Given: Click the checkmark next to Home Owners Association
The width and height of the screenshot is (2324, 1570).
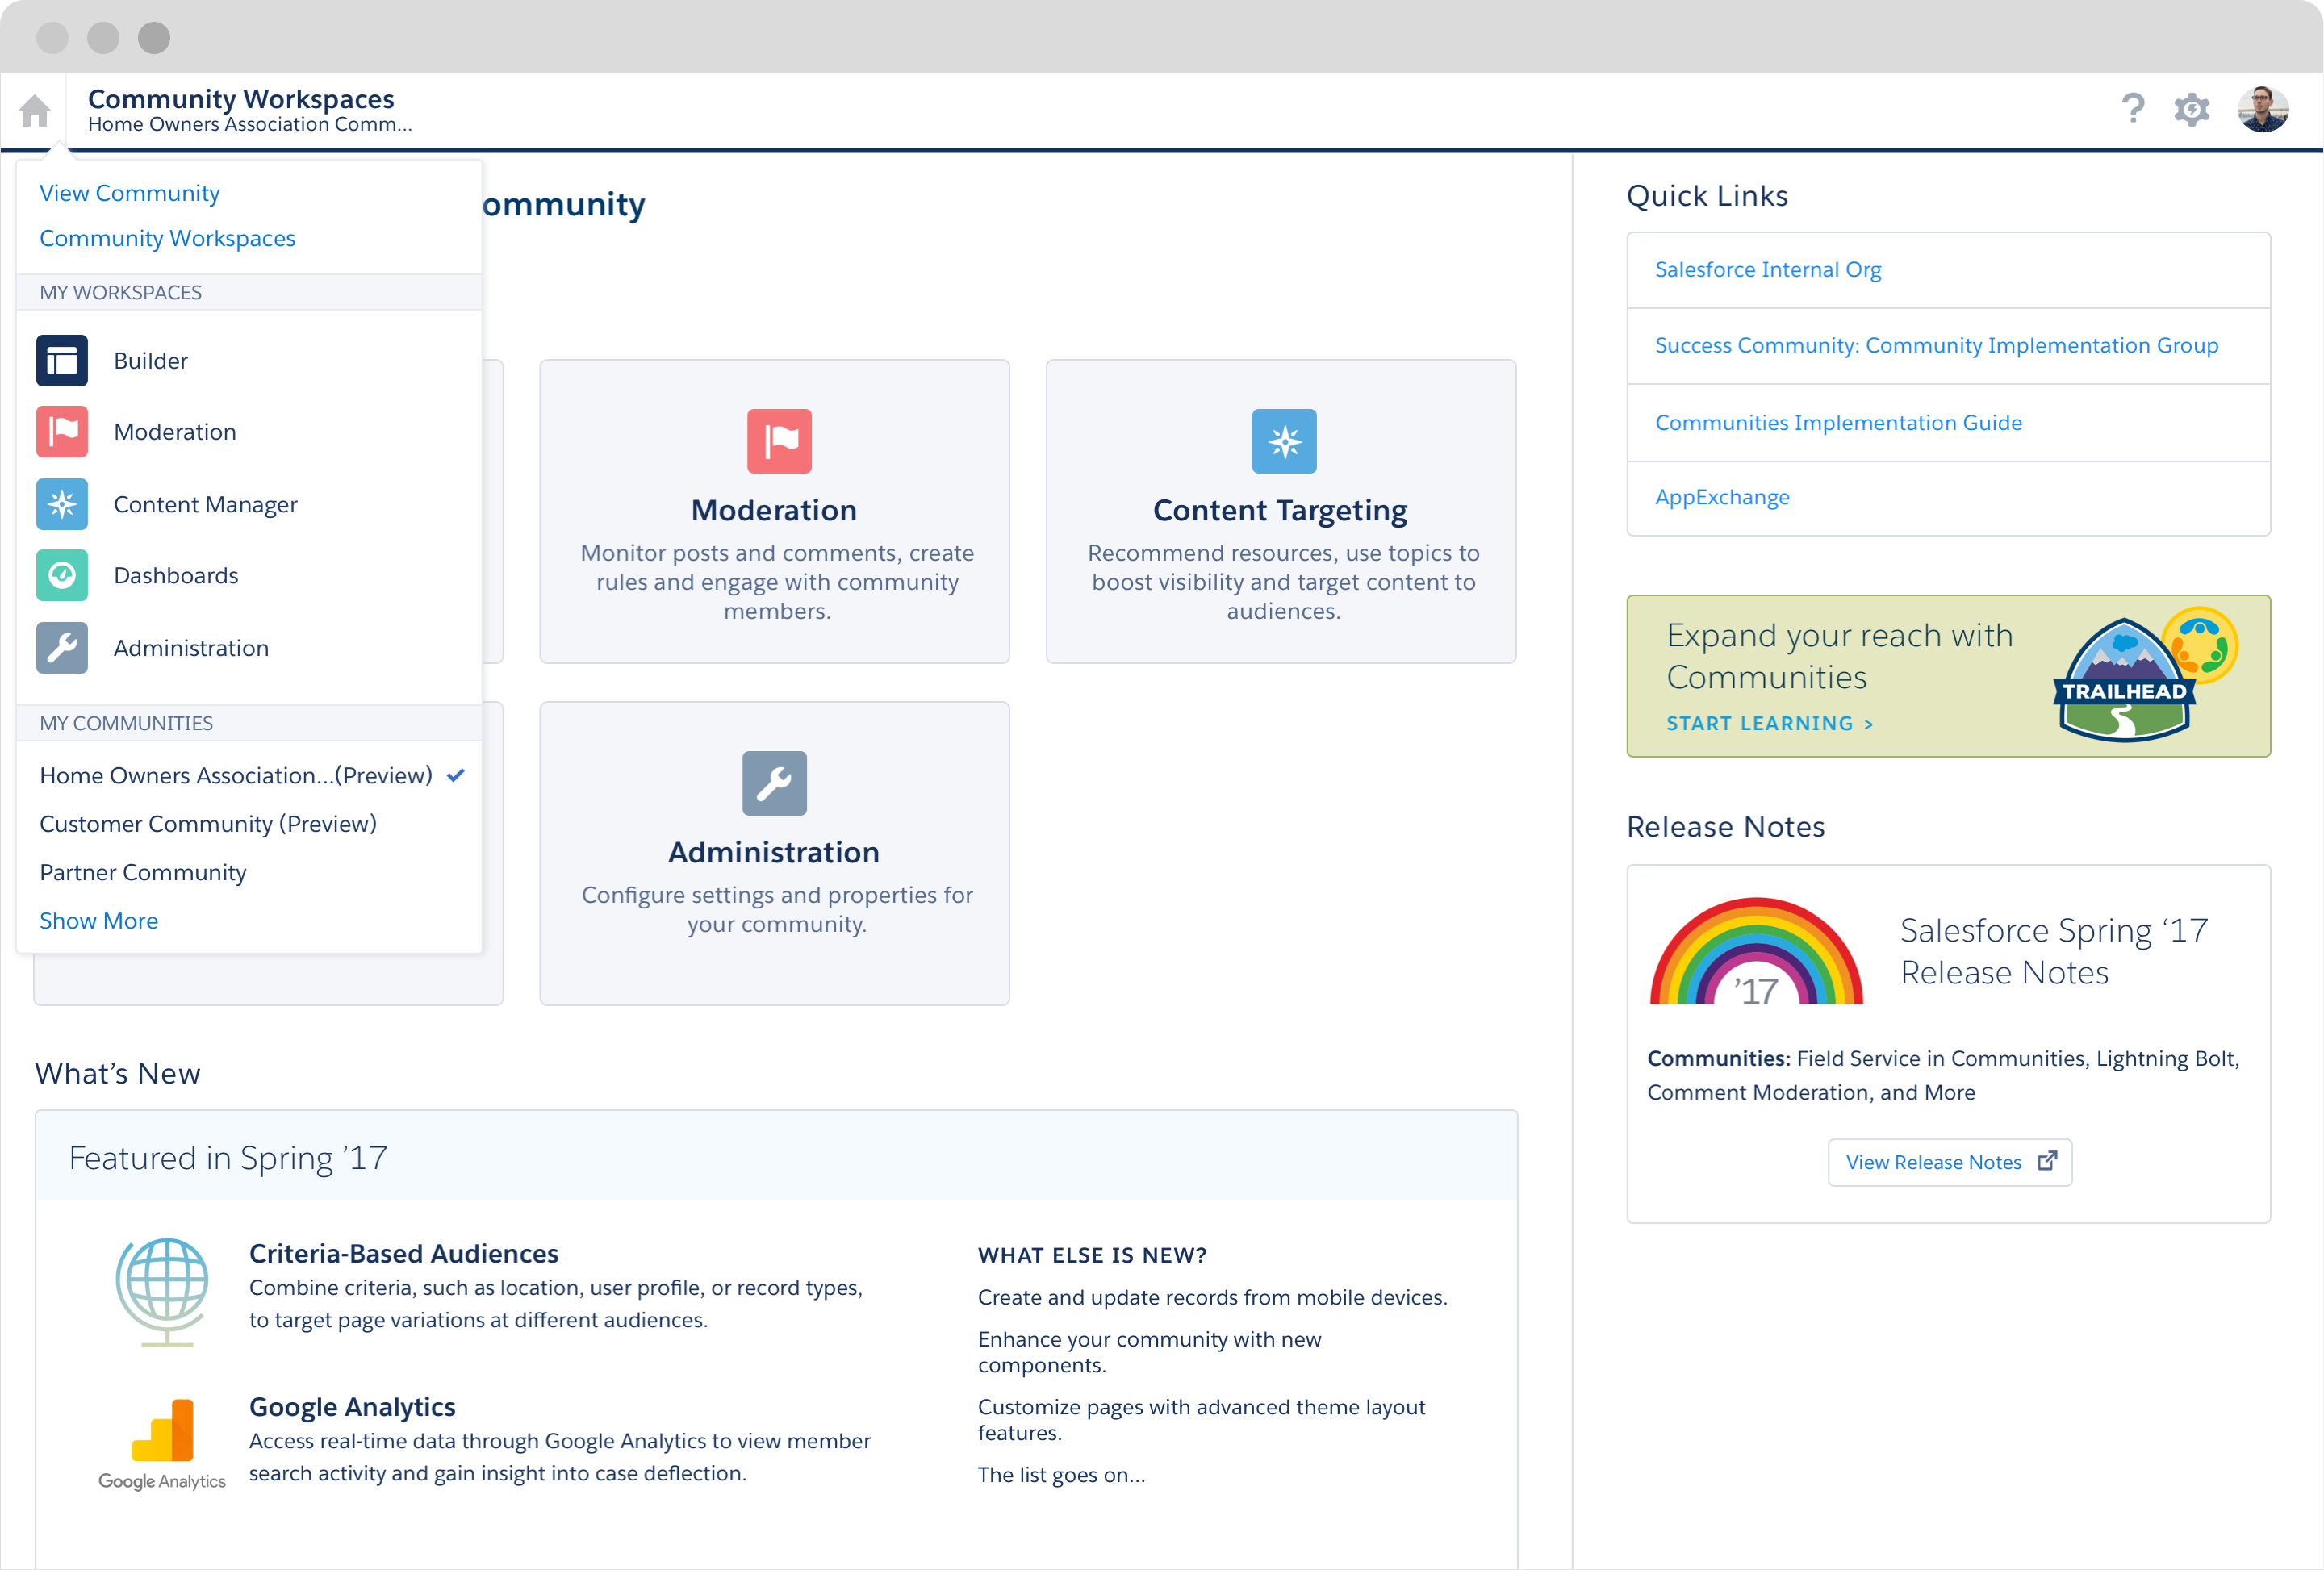Looking at the screenshot, I should (456, 775).
